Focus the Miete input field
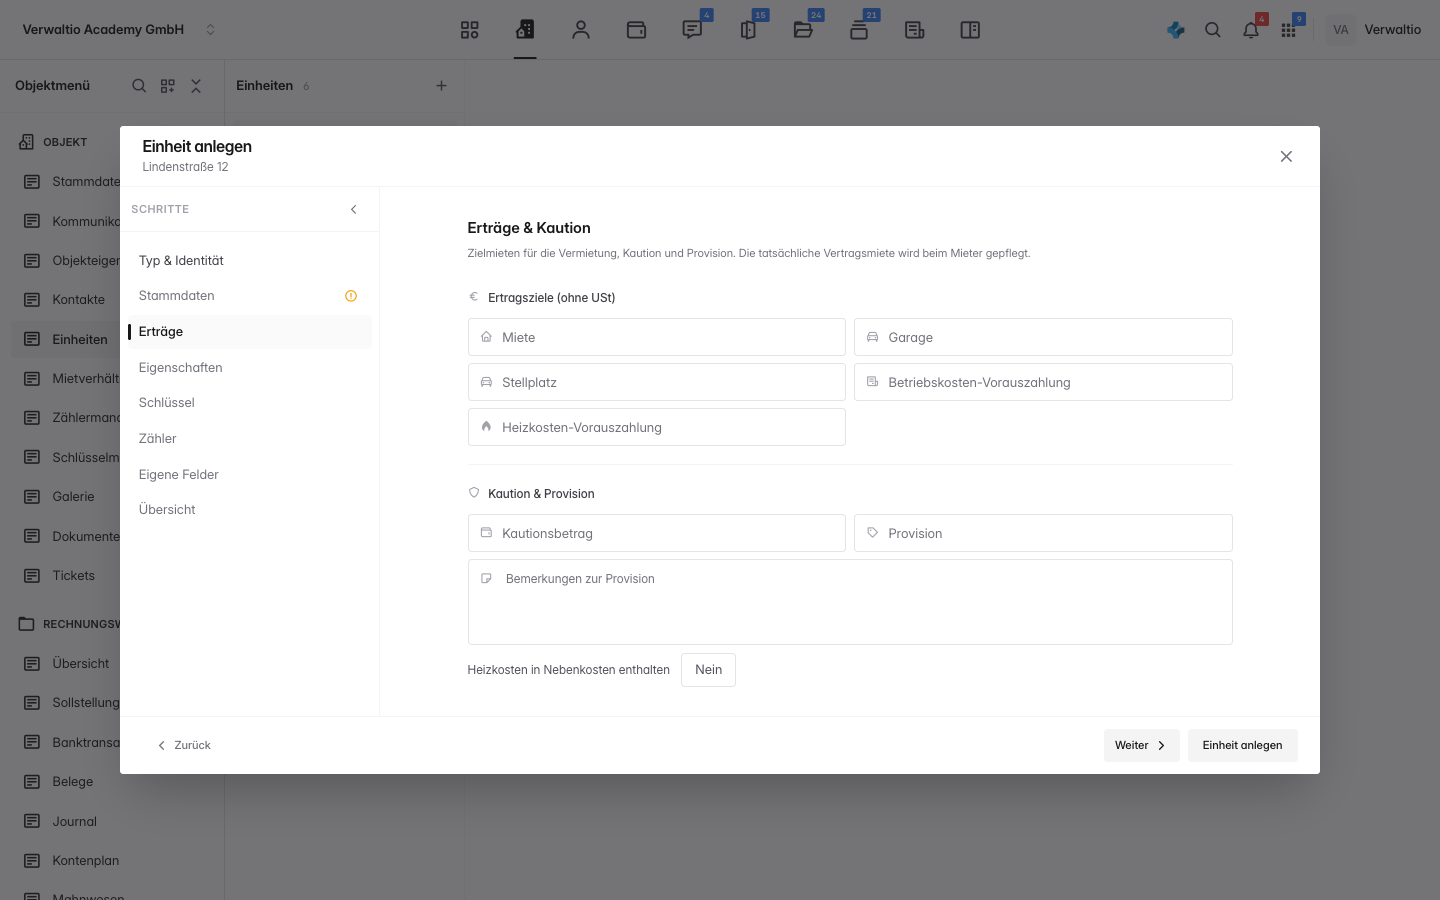1440x900 pixels. click(657, 337)
